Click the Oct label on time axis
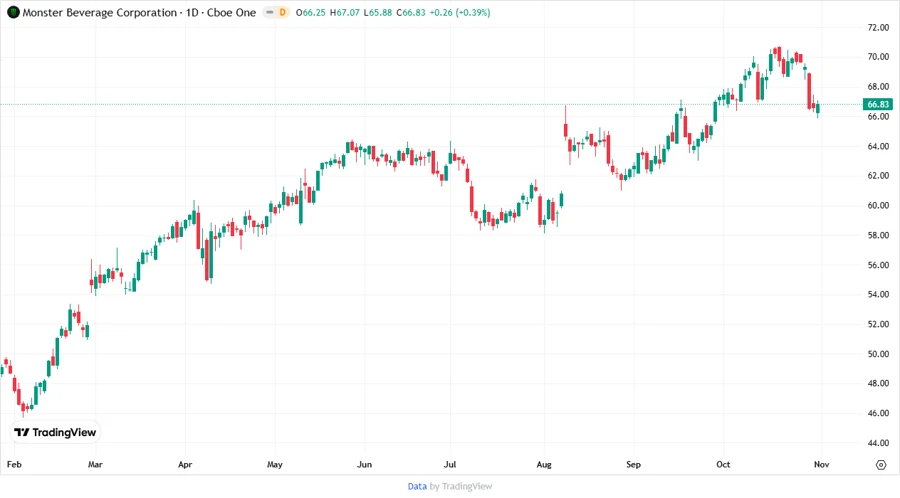Screen dimensions: 900x498 tap(723, 464)
